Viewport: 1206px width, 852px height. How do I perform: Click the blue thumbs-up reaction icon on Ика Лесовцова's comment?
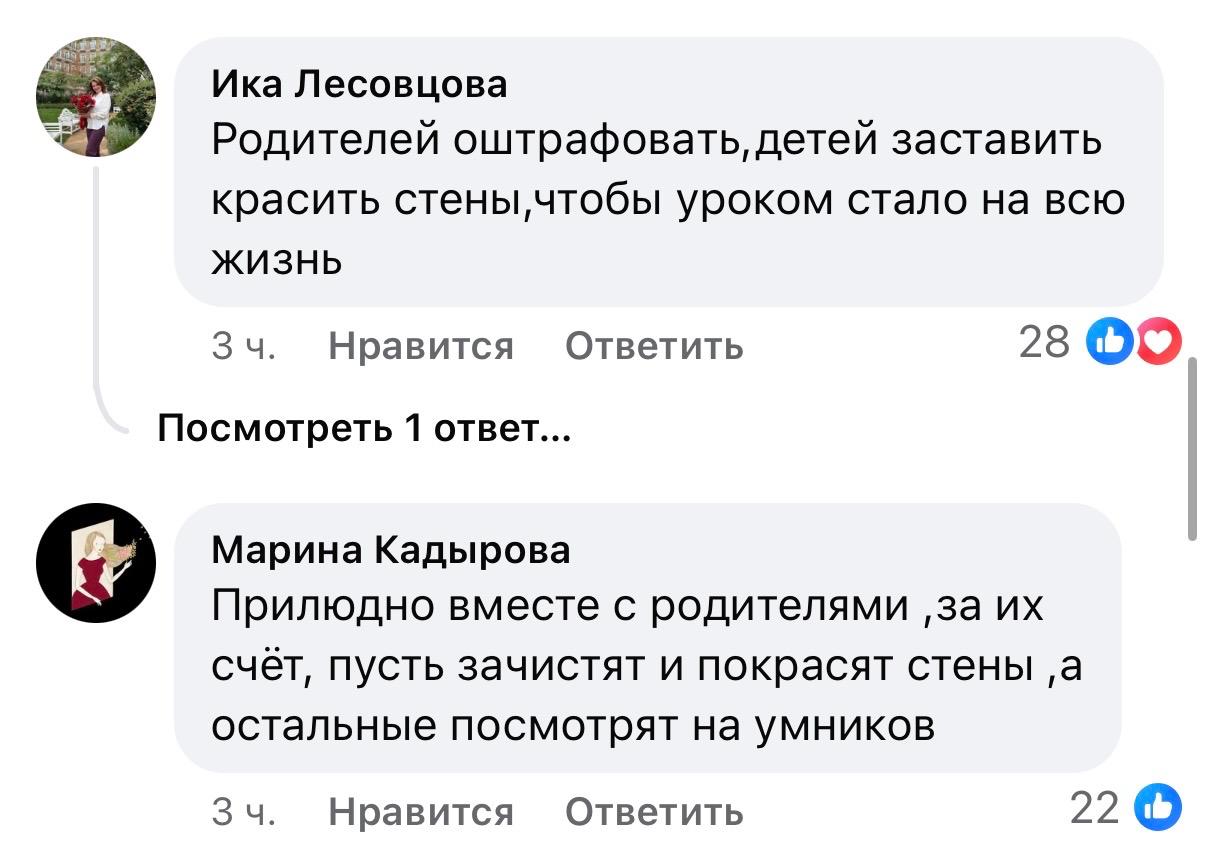pyautogui.click(x=1110, y=345)
